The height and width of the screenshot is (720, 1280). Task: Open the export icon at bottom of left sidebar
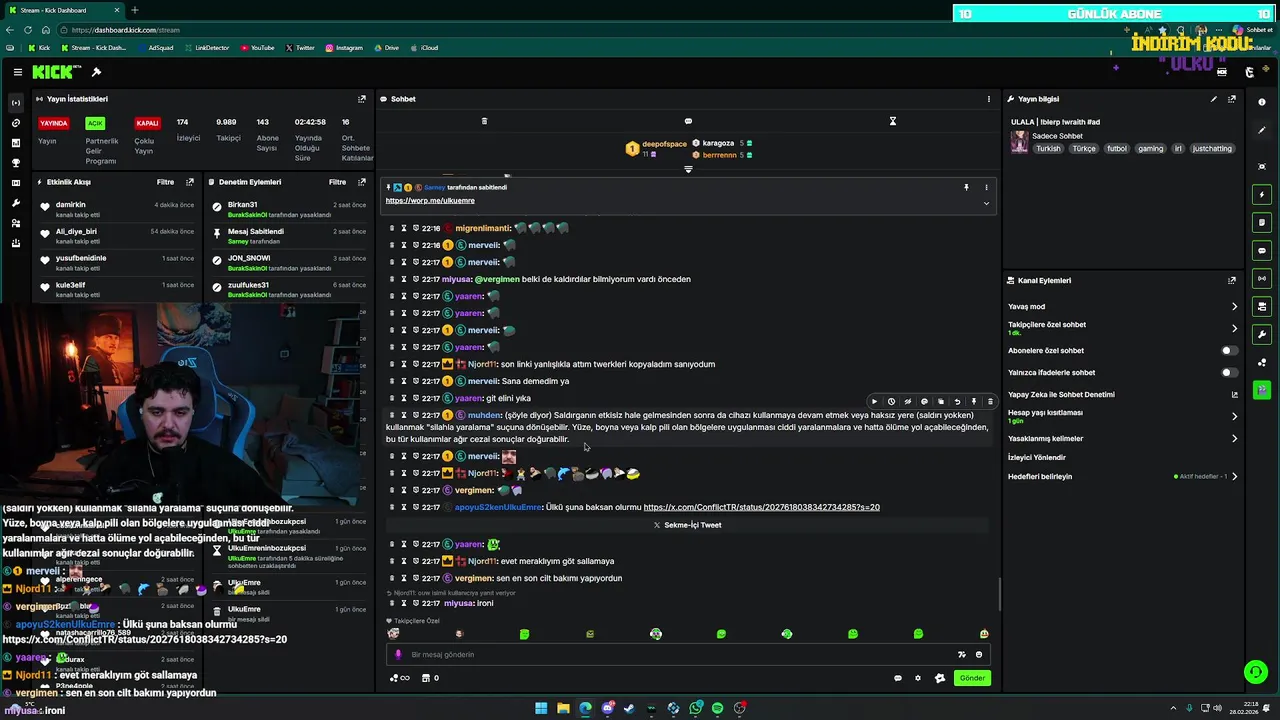point(15,243)
